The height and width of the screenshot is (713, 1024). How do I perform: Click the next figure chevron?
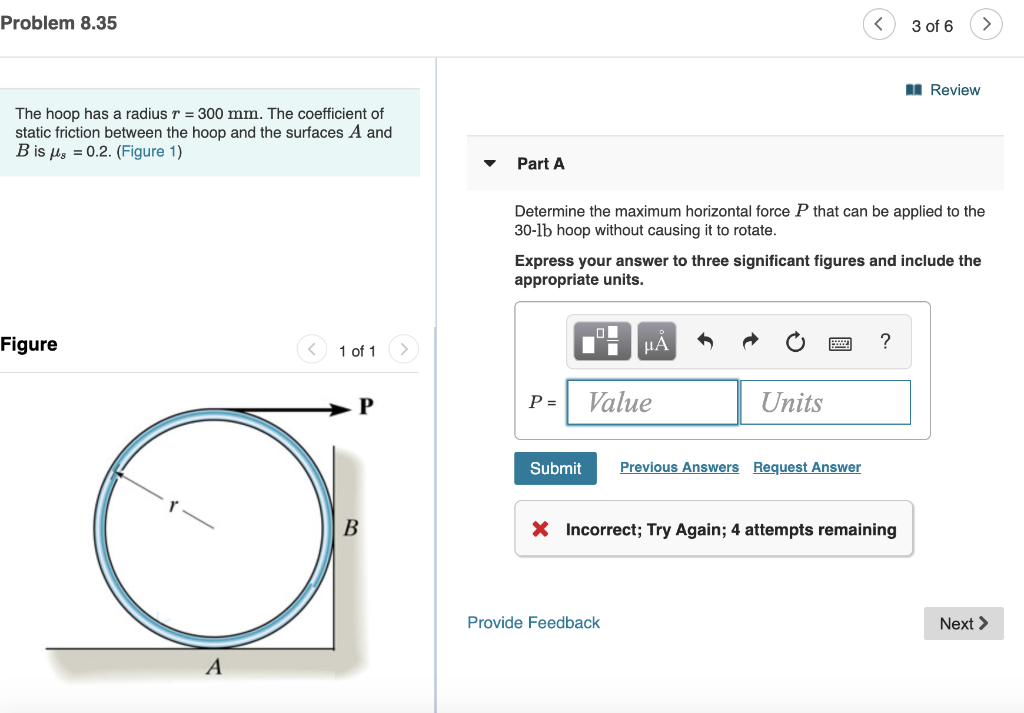pos(403,350)
